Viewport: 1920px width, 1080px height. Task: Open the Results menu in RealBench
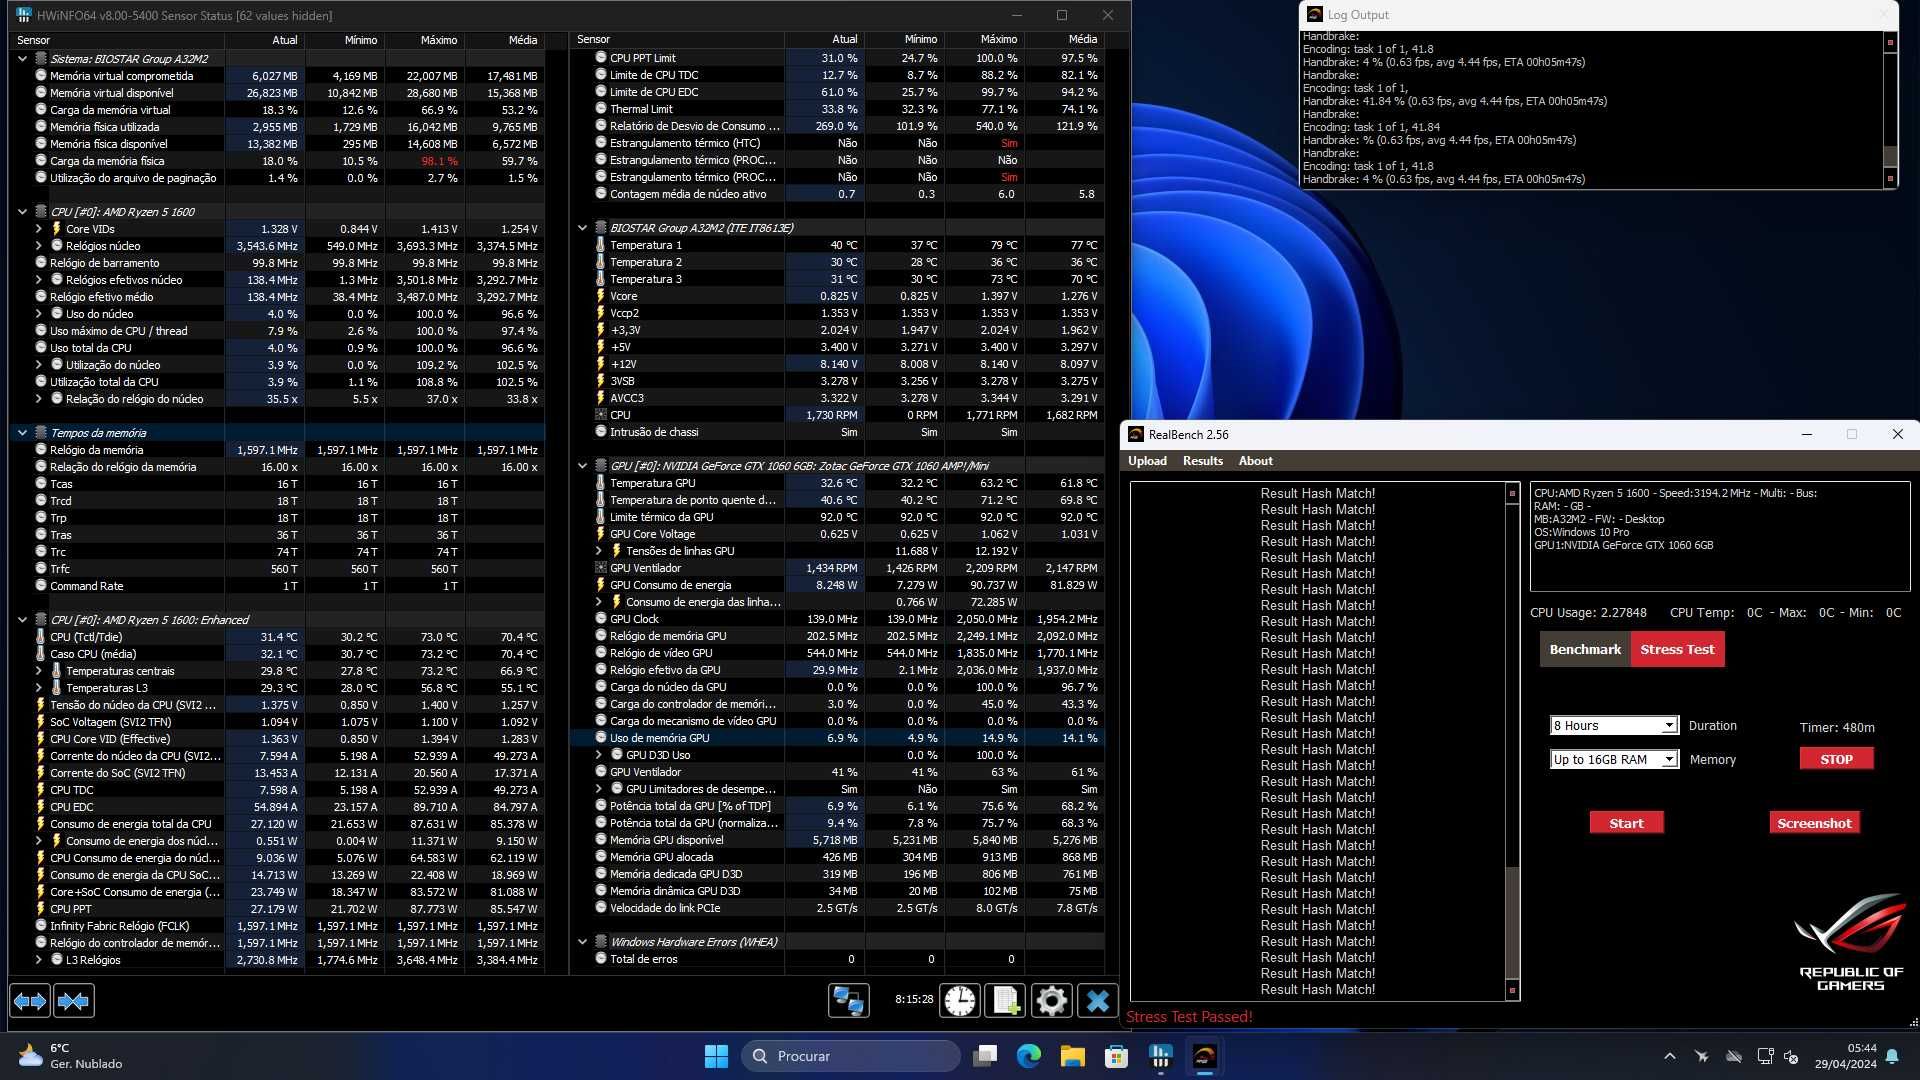(x=1202, y=461)
